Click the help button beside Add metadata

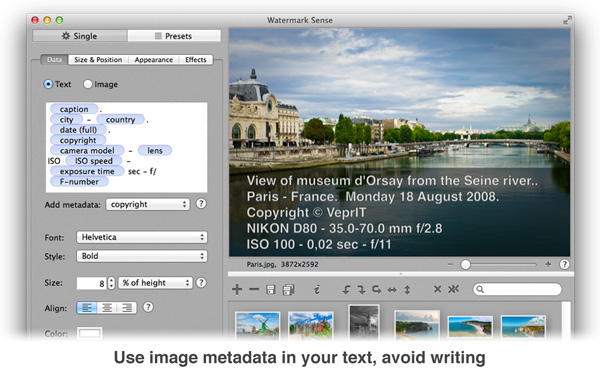[x=201, y=204]
